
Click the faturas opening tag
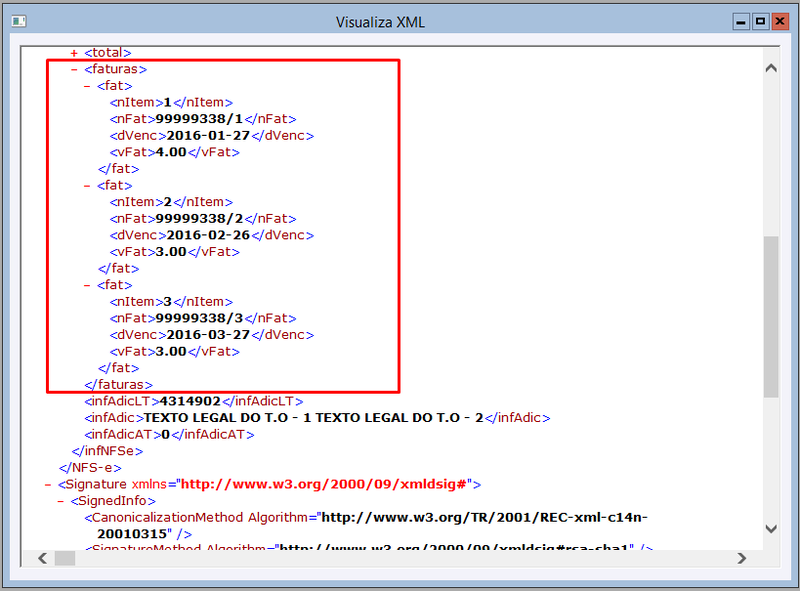click(x=115, y=69)
